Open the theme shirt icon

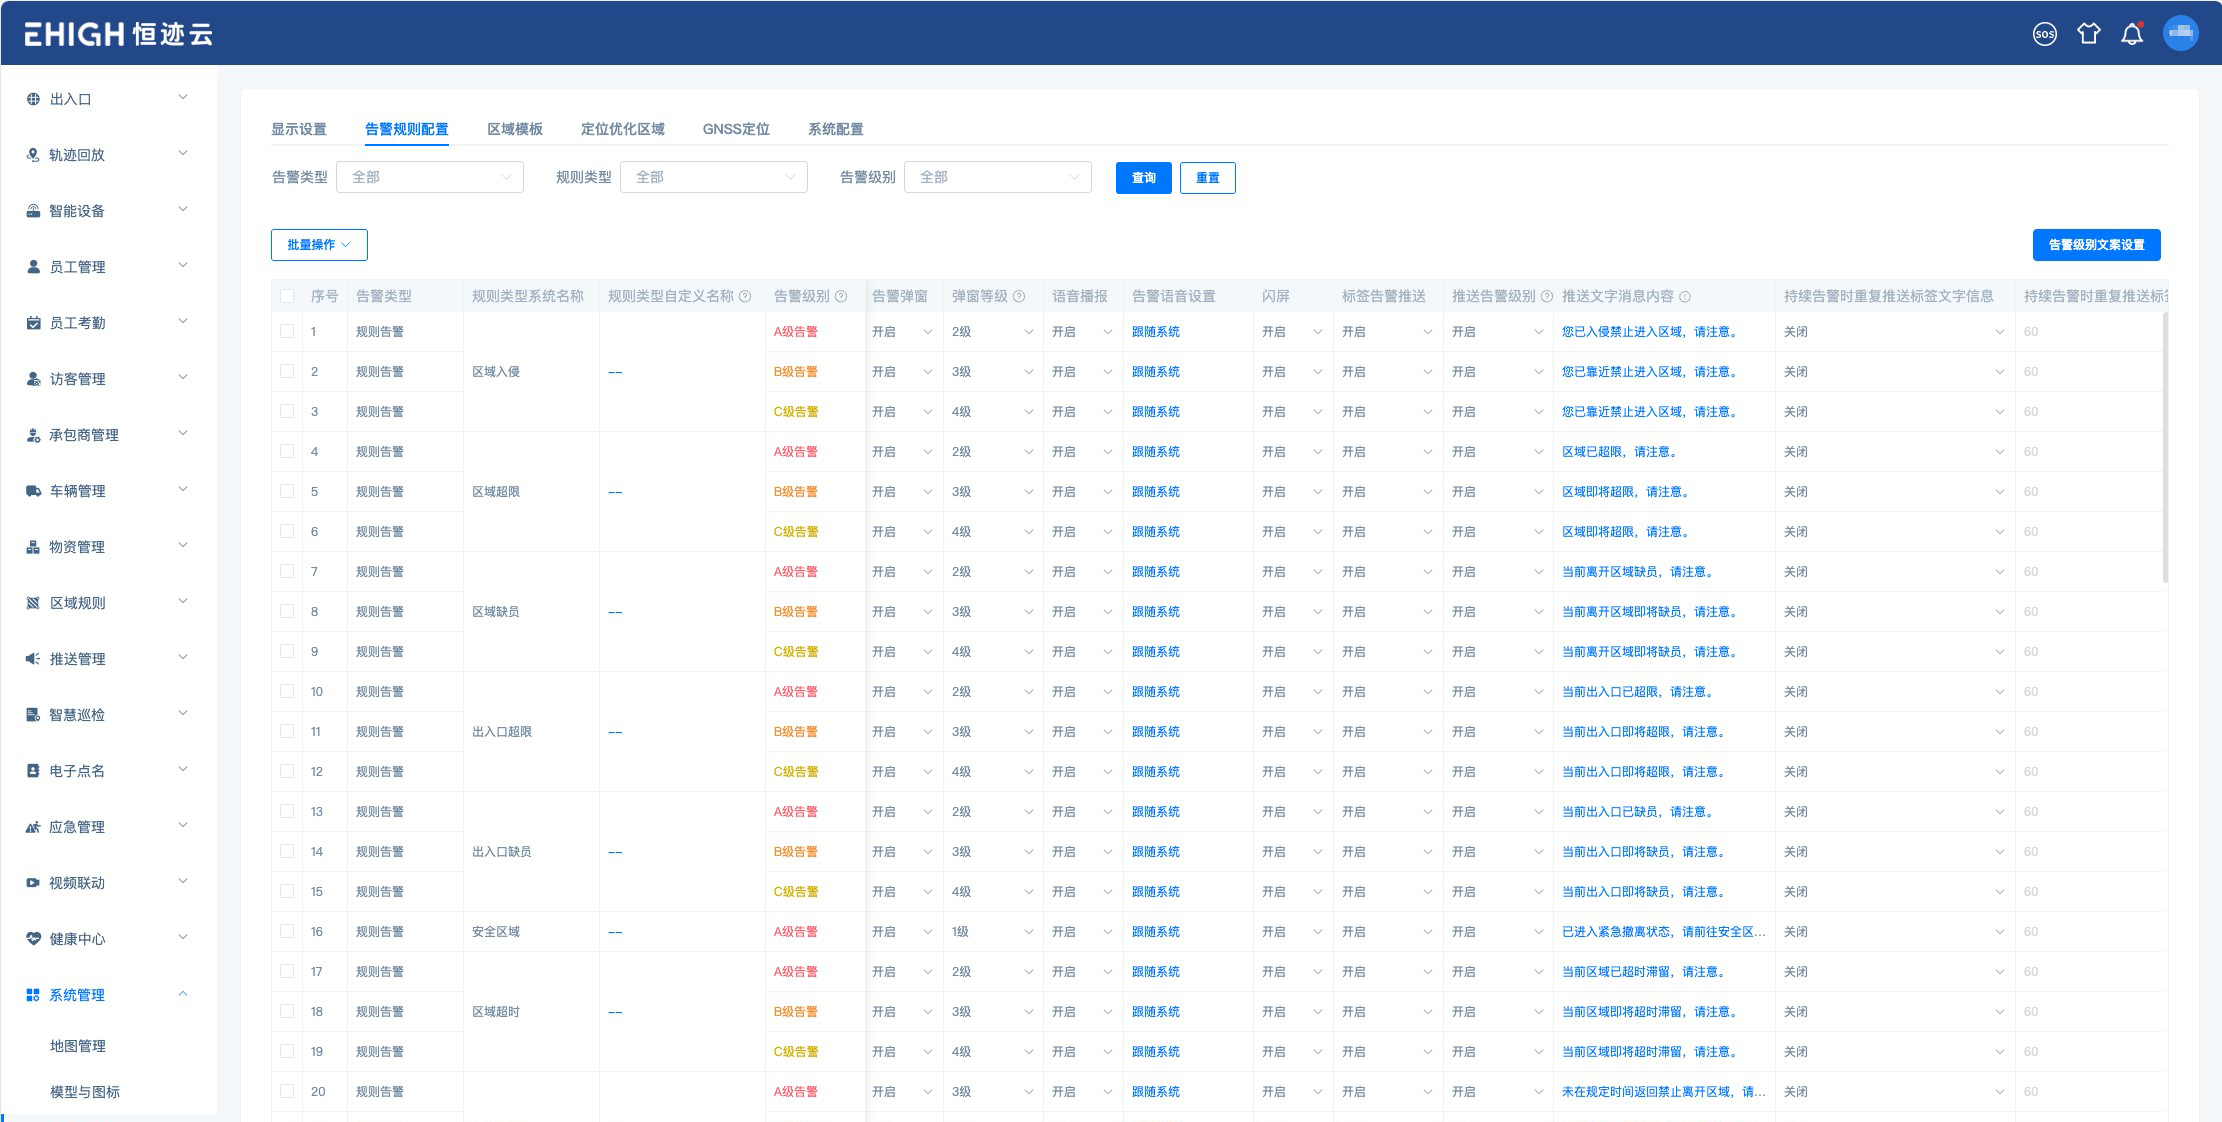click(x=2088, y=34)
